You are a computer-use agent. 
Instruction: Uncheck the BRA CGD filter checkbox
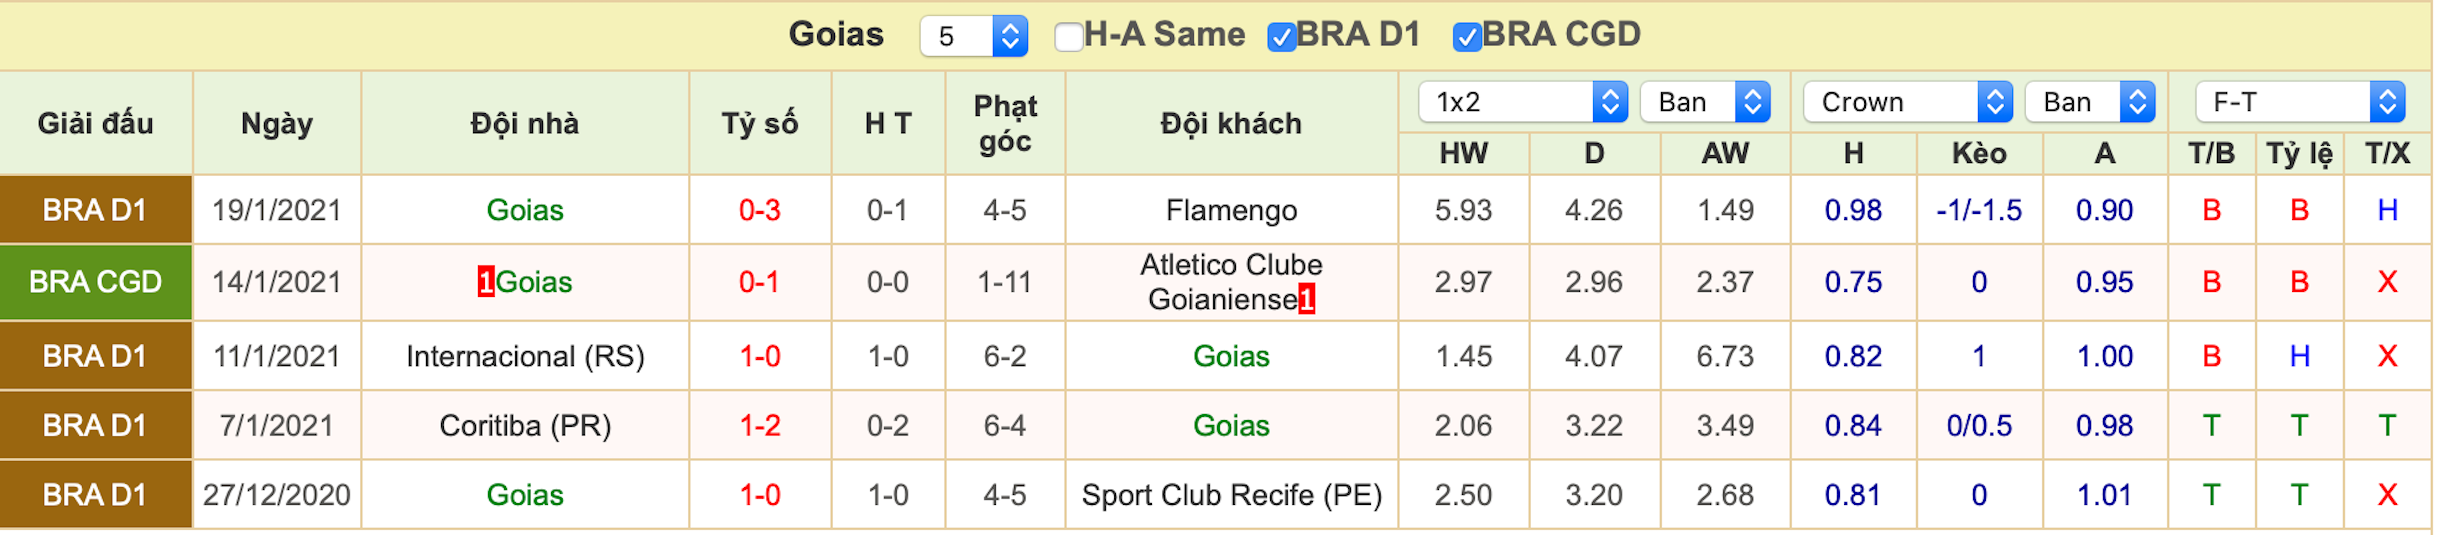coord(1466,37)
